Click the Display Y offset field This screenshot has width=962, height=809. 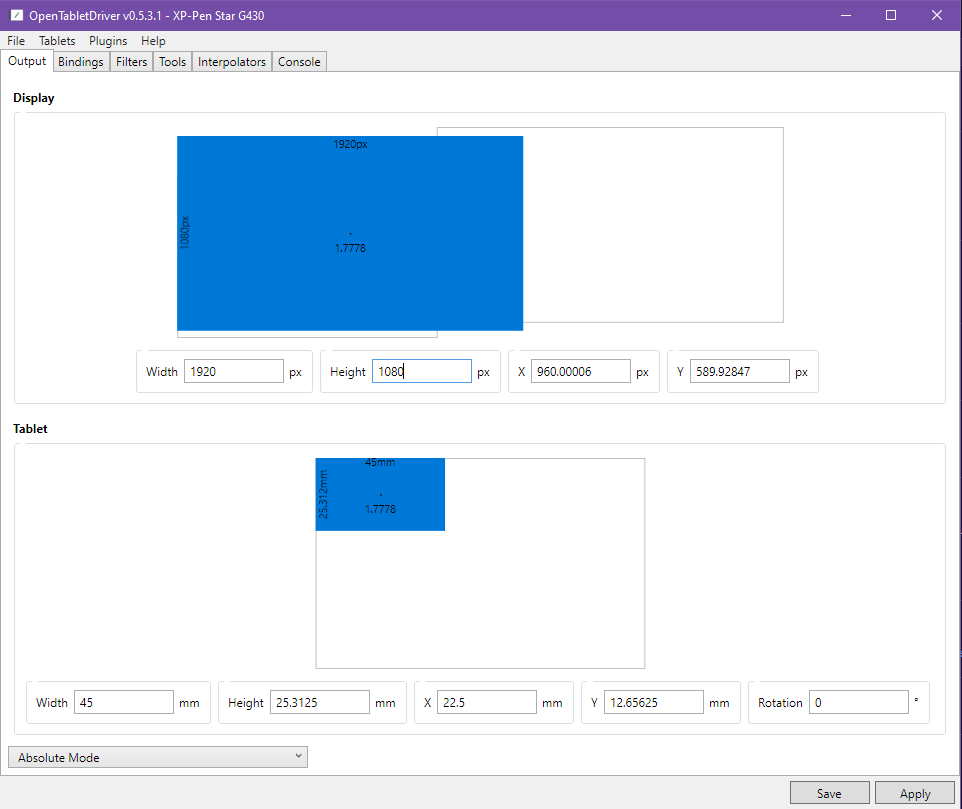pos(739,372)
